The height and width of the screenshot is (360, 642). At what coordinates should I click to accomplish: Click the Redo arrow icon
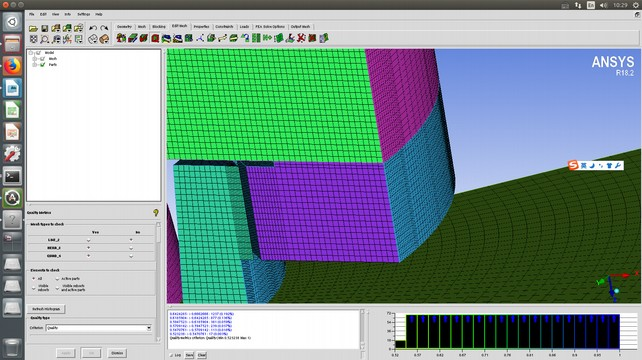(x=104, y=28)
